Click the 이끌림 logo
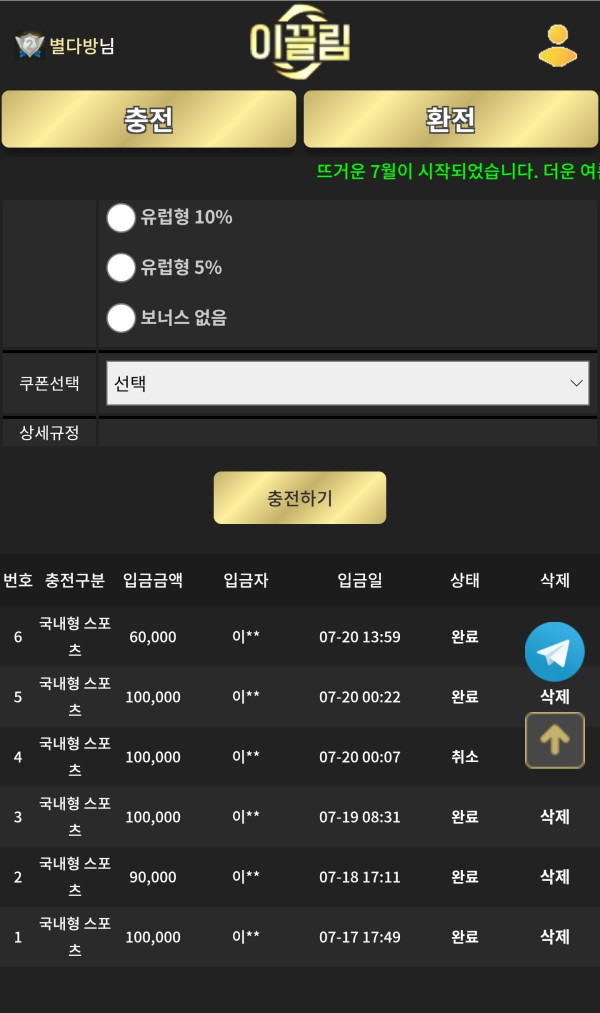600x1013 pixels. (x=300, y=43)
